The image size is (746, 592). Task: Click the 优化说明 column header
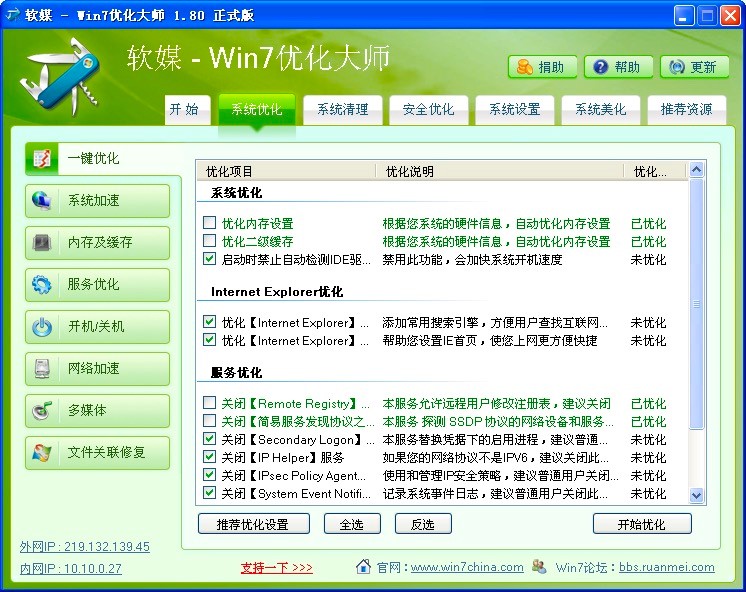click(x=500, y=171)
